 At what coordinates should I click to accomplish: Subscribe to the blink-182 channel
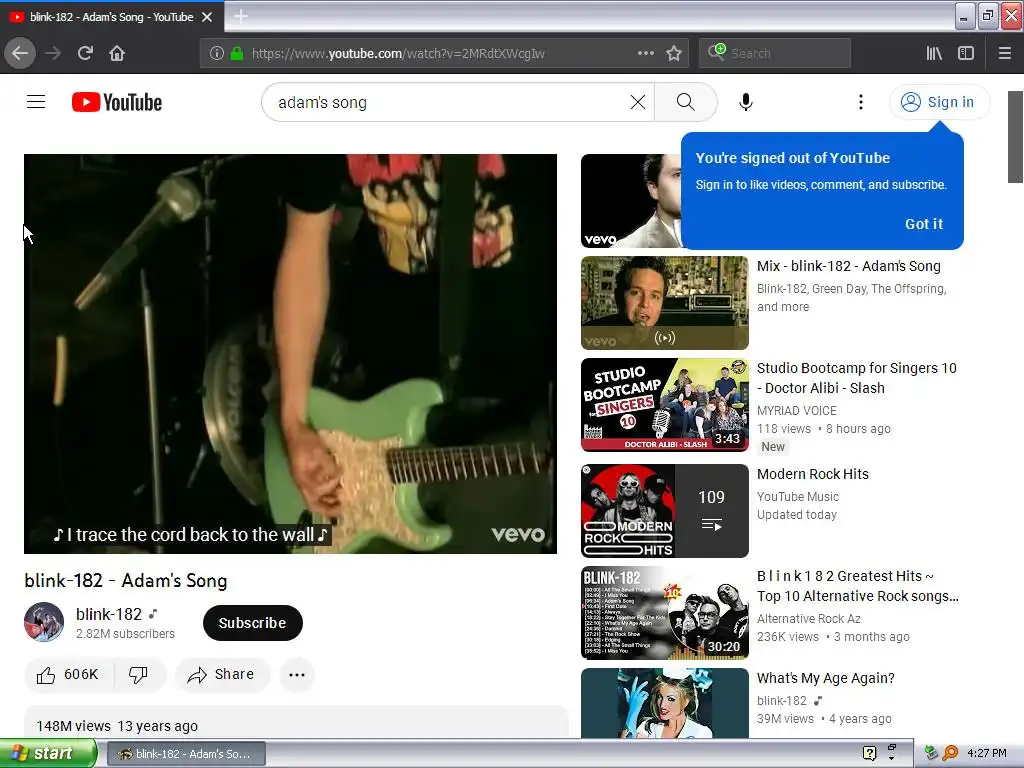coord(253,623)
